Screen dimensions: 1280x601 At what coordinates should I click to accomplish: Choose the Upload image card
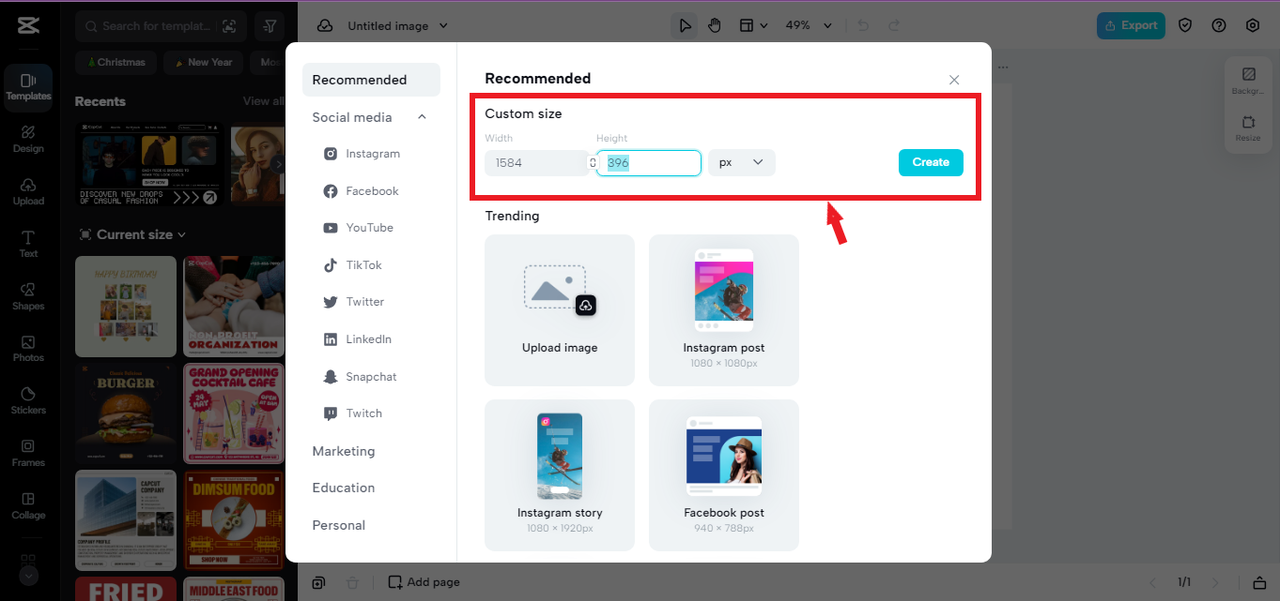coord(560,310)
